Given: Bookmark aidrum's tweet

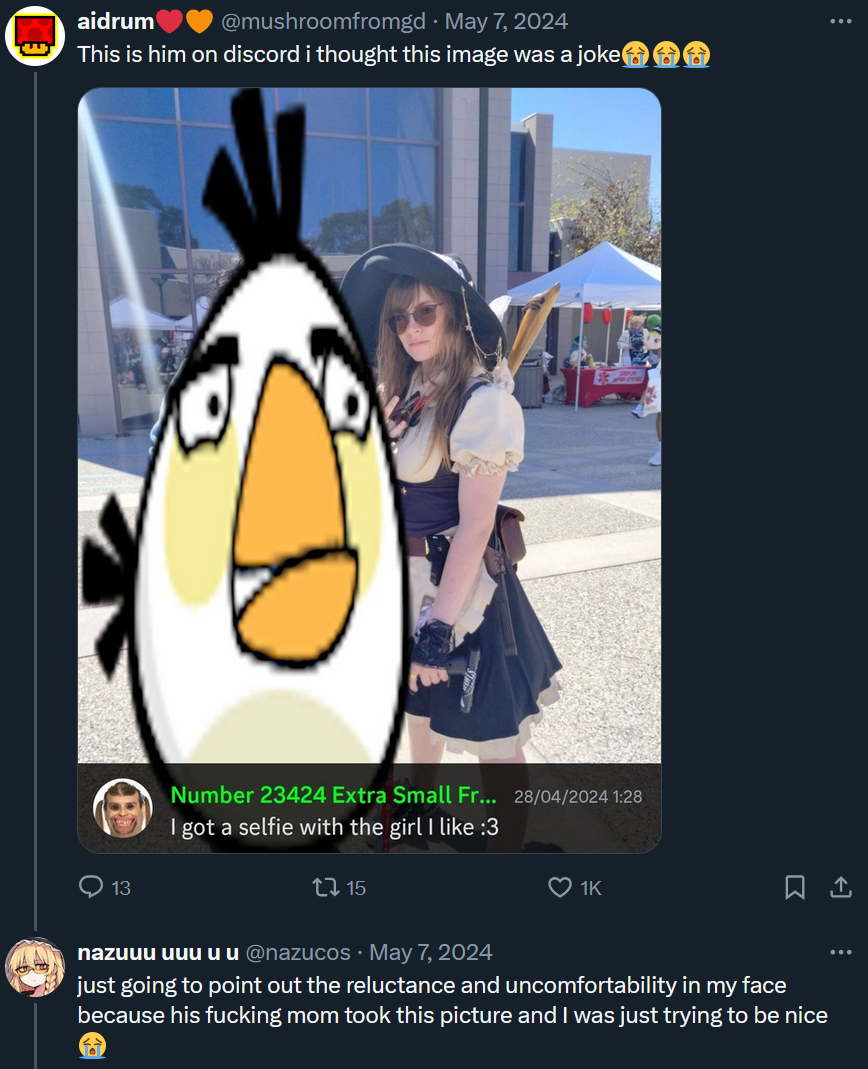Looking at the screenshot, I should (x=794, y=887).
